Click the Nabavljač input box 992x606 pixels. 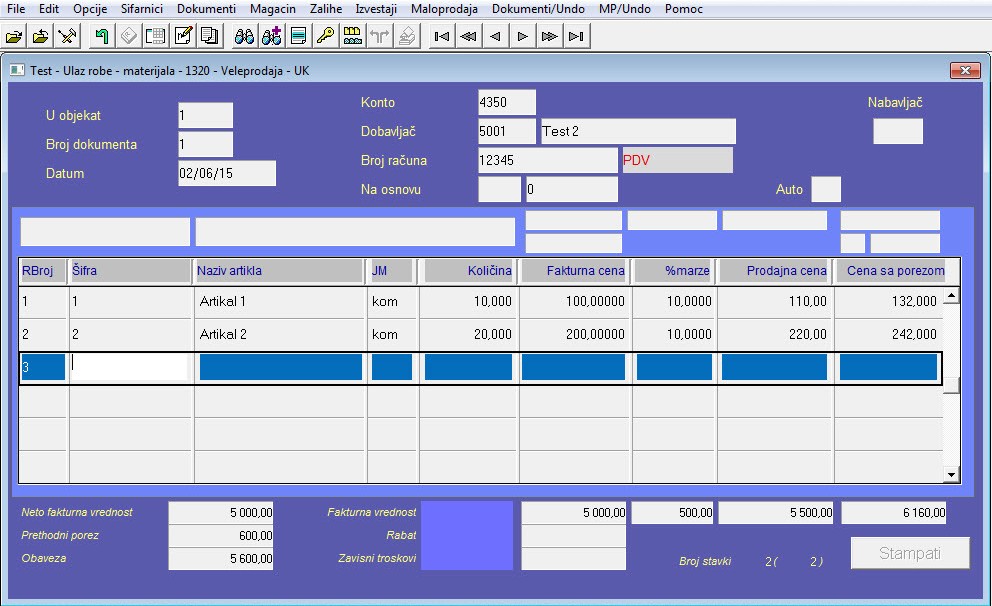tap(898, 132)
